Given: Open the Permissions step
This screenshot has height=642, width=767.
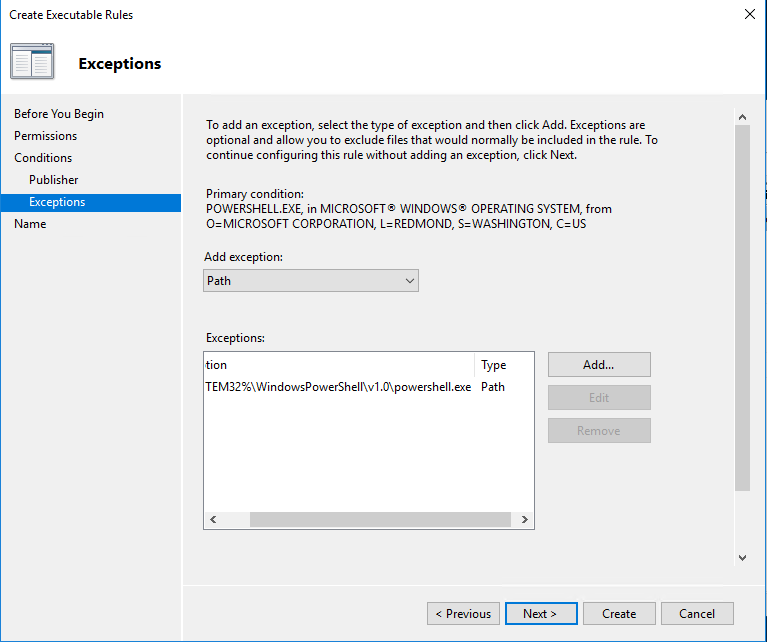Looking at the screenshot, I should pyautogui.click(x=45, y=136).
